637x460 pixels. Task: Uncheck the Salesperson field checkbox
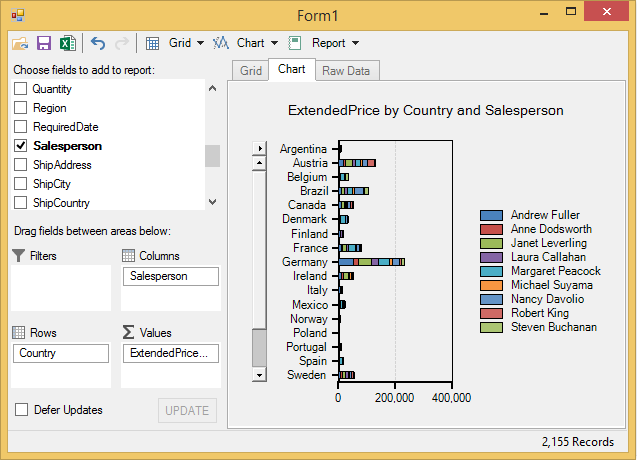tap(21, 146)
